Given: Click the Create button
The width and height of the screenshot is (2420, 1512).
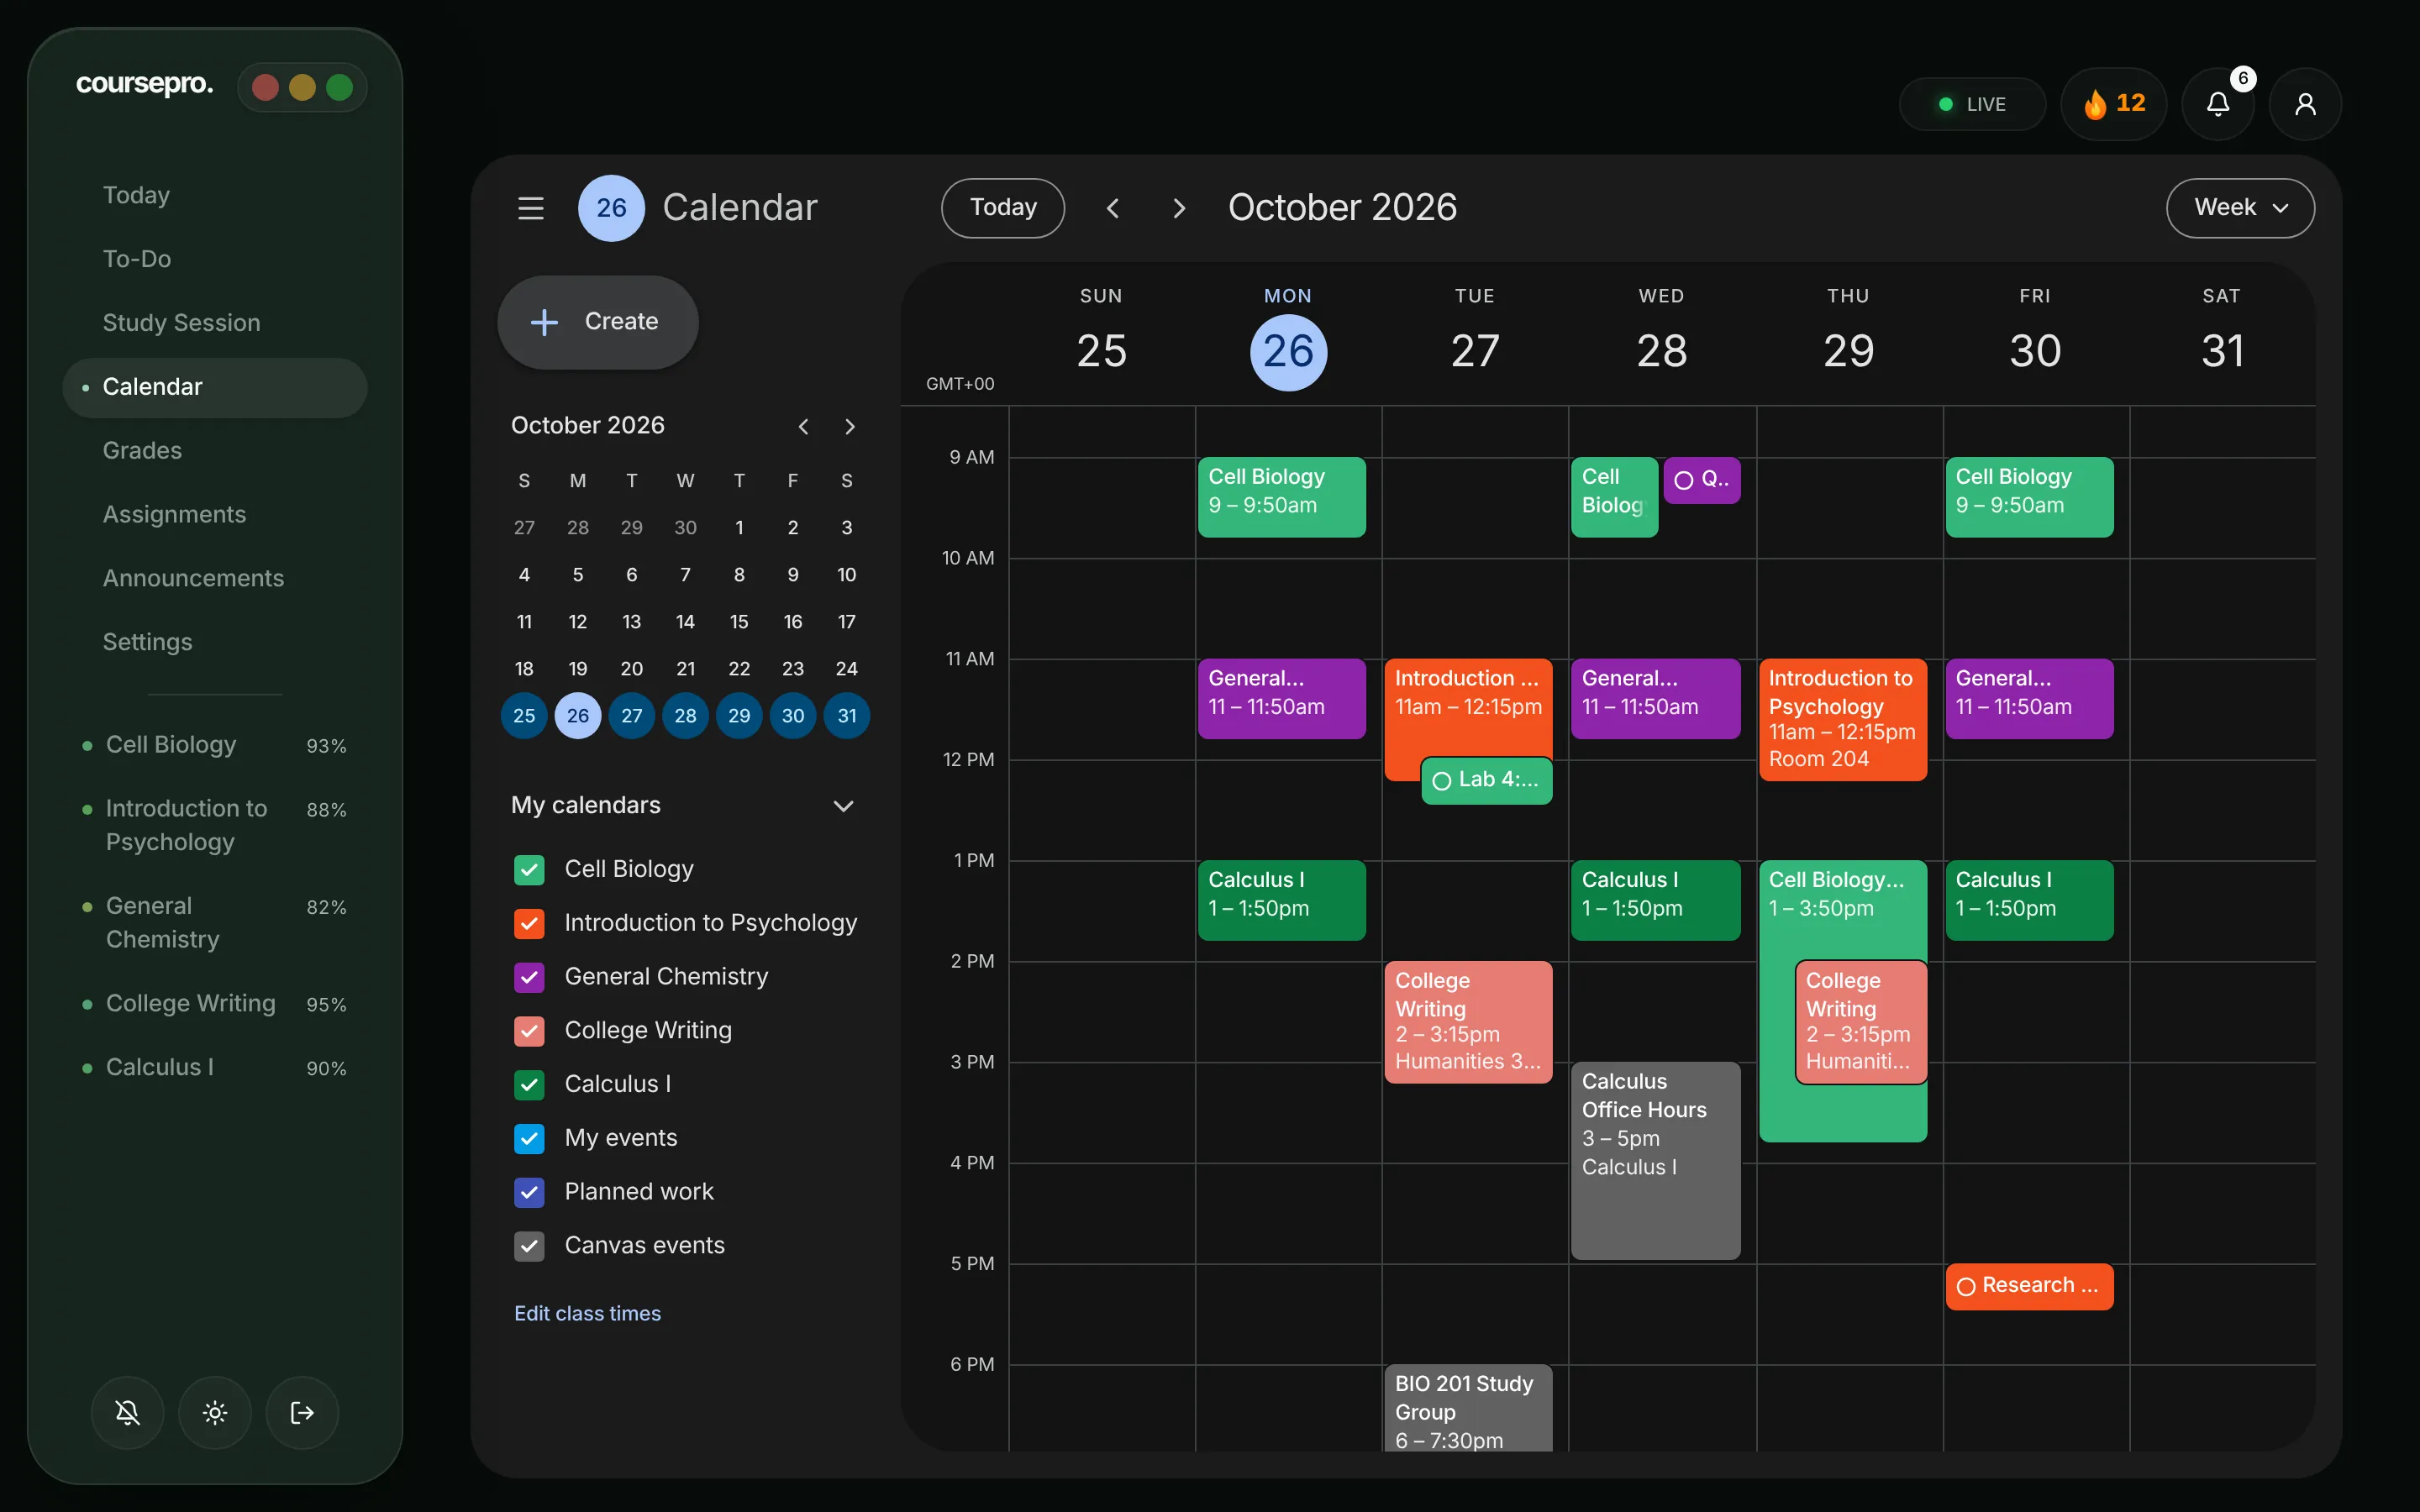Looking at the screenshot, I should pos(598,322).
